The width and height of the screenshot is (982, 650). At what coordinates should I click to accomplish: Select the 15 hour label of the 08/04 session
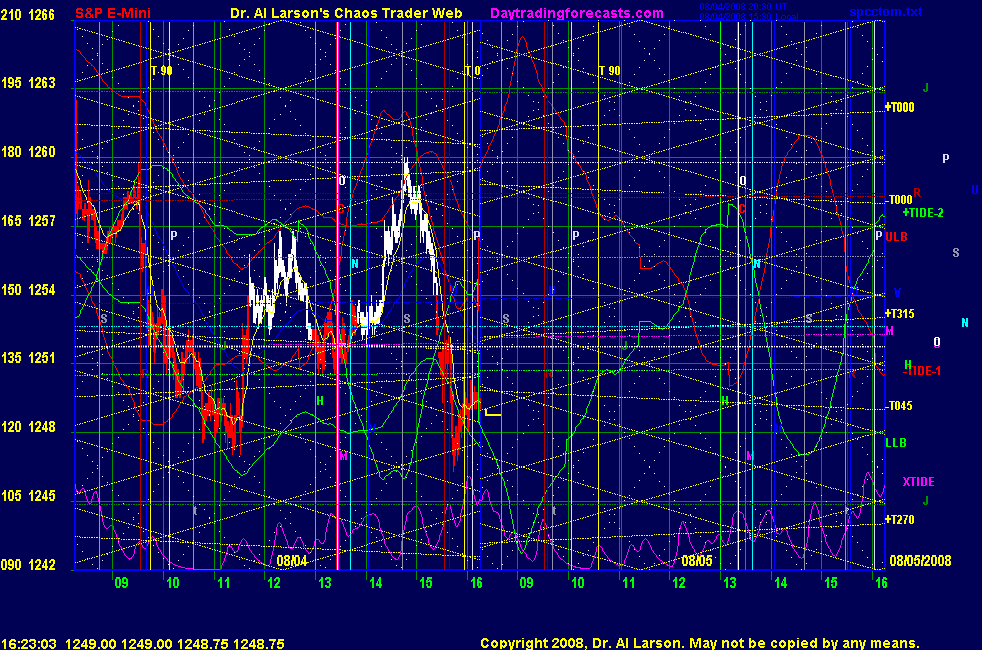[426, 583]
